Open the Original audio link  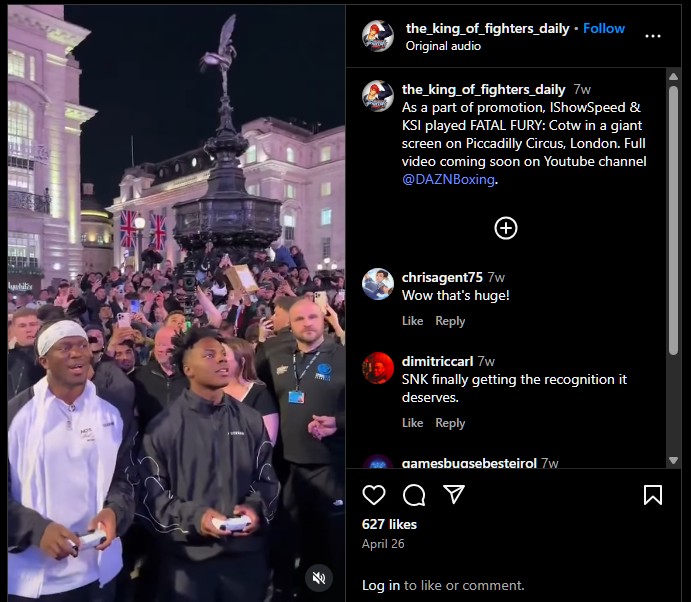pyautogui.click(x=443, y=46)
